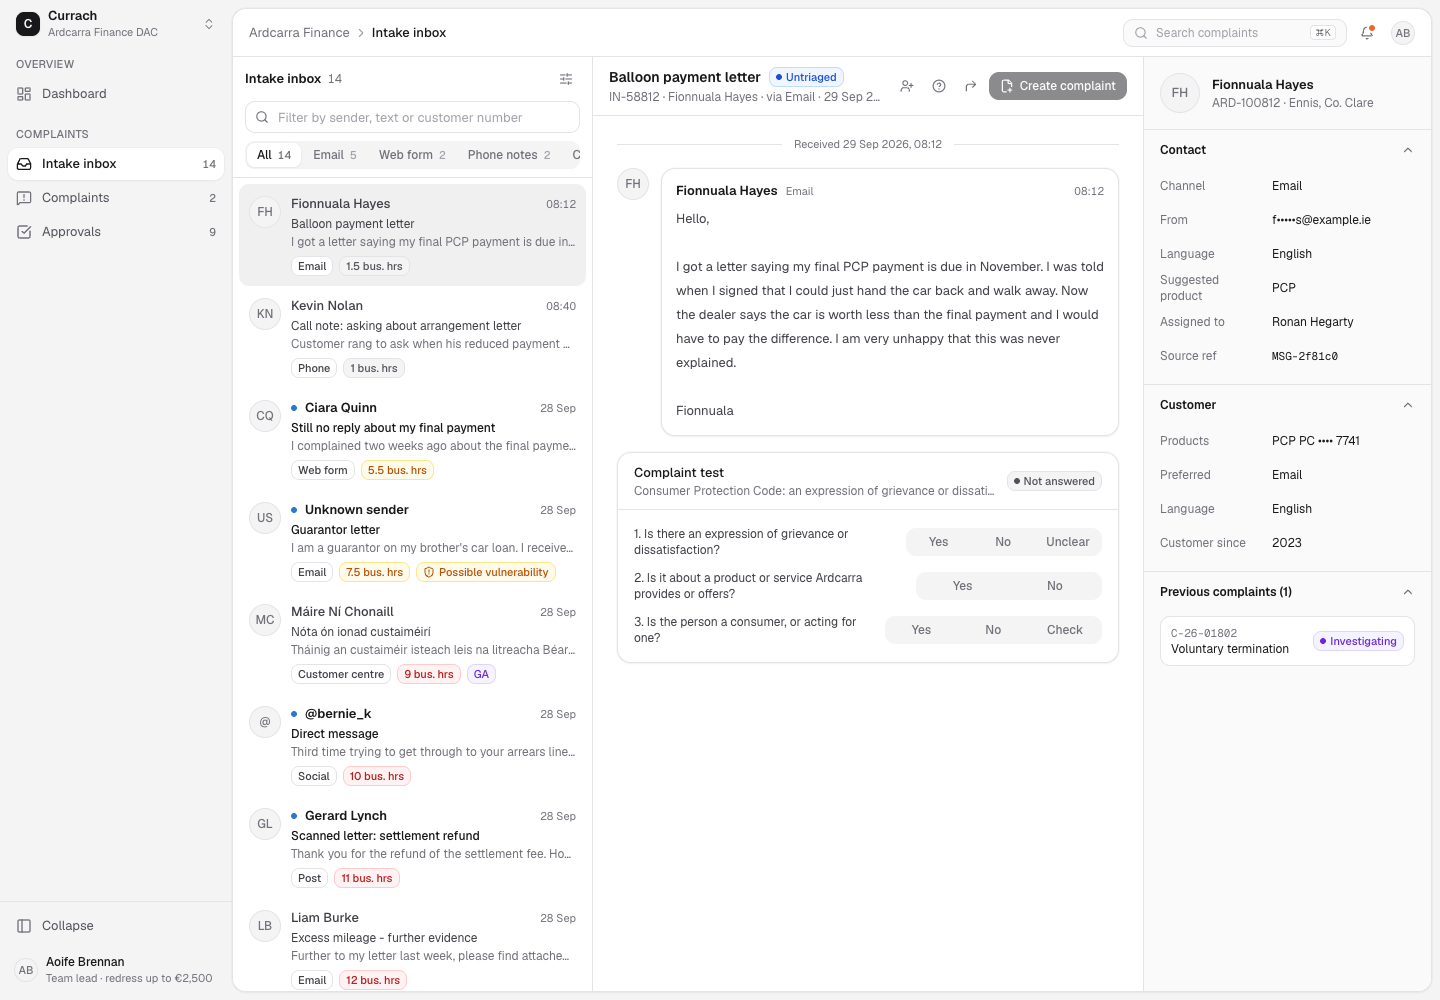Switch to the Web form tab
Viewport: 1440px width, 1000px height.
pyautogui.click(x=412, y=155)
